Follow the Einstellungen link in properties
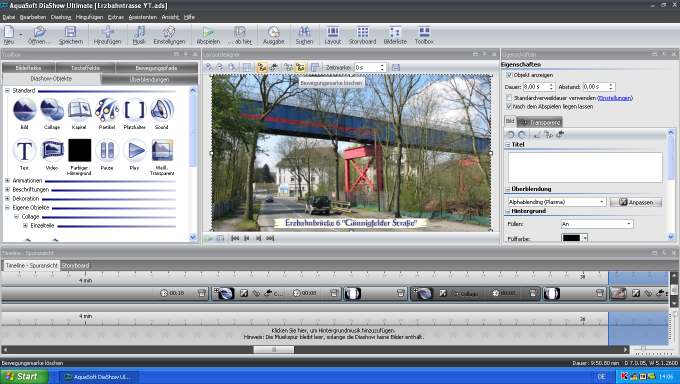 (x=615, y=98)
